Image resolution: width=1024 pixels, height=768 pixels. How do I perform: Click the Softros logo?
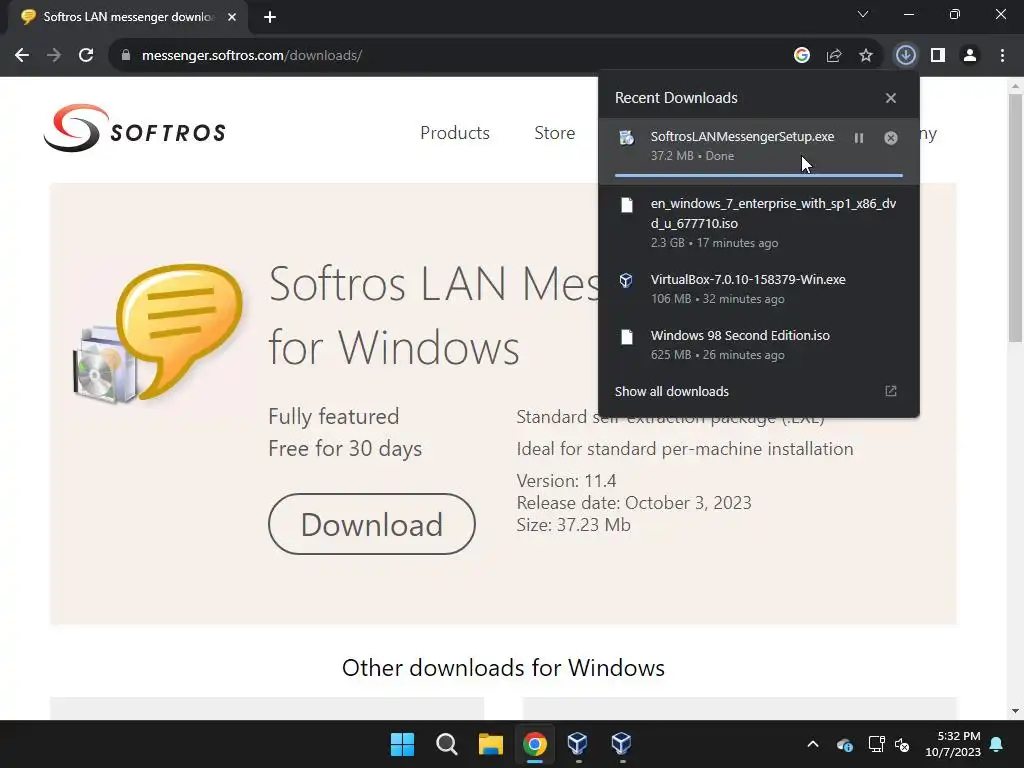click(x=135, y=129)
